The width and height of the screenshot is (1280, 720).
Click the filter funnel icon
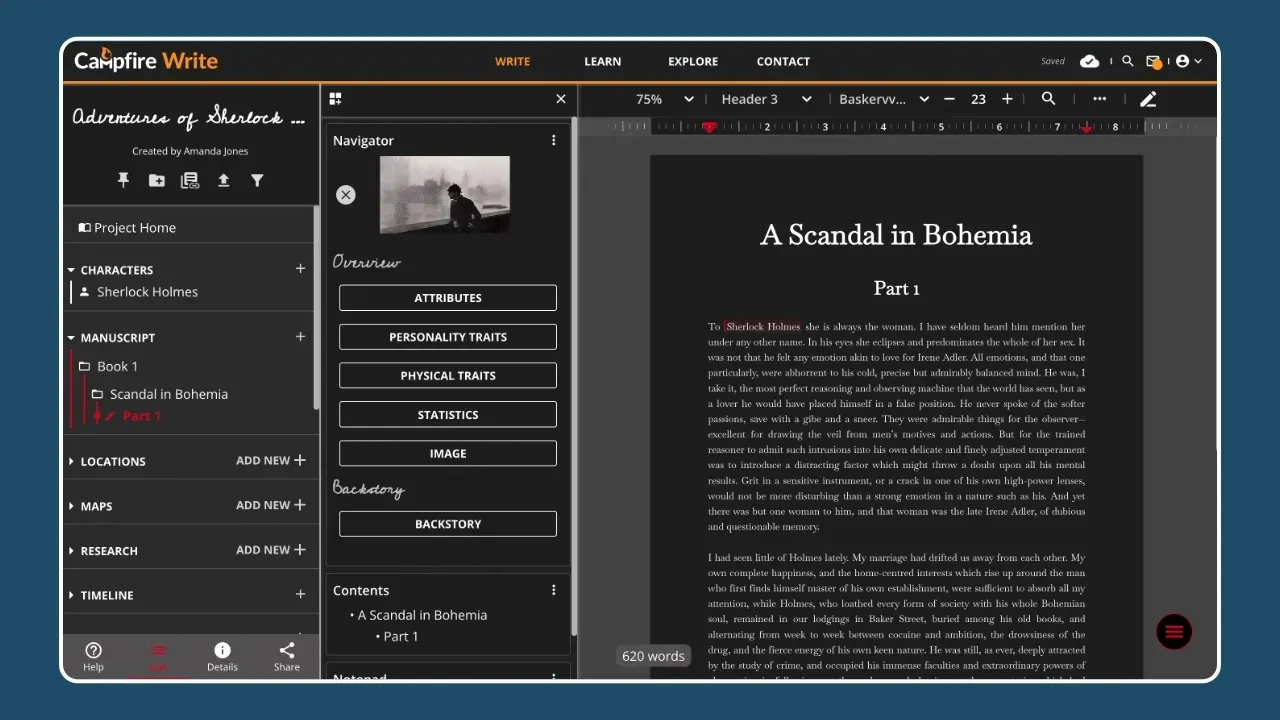257,180
